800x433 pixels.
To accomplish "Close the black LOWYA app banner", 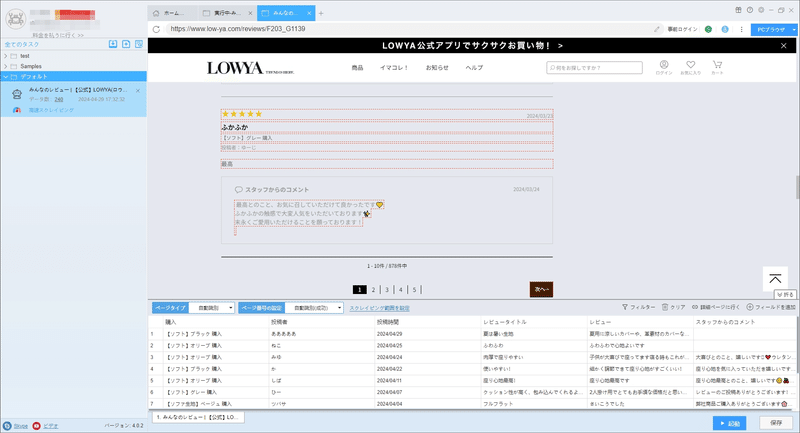I will coord(784,45).
